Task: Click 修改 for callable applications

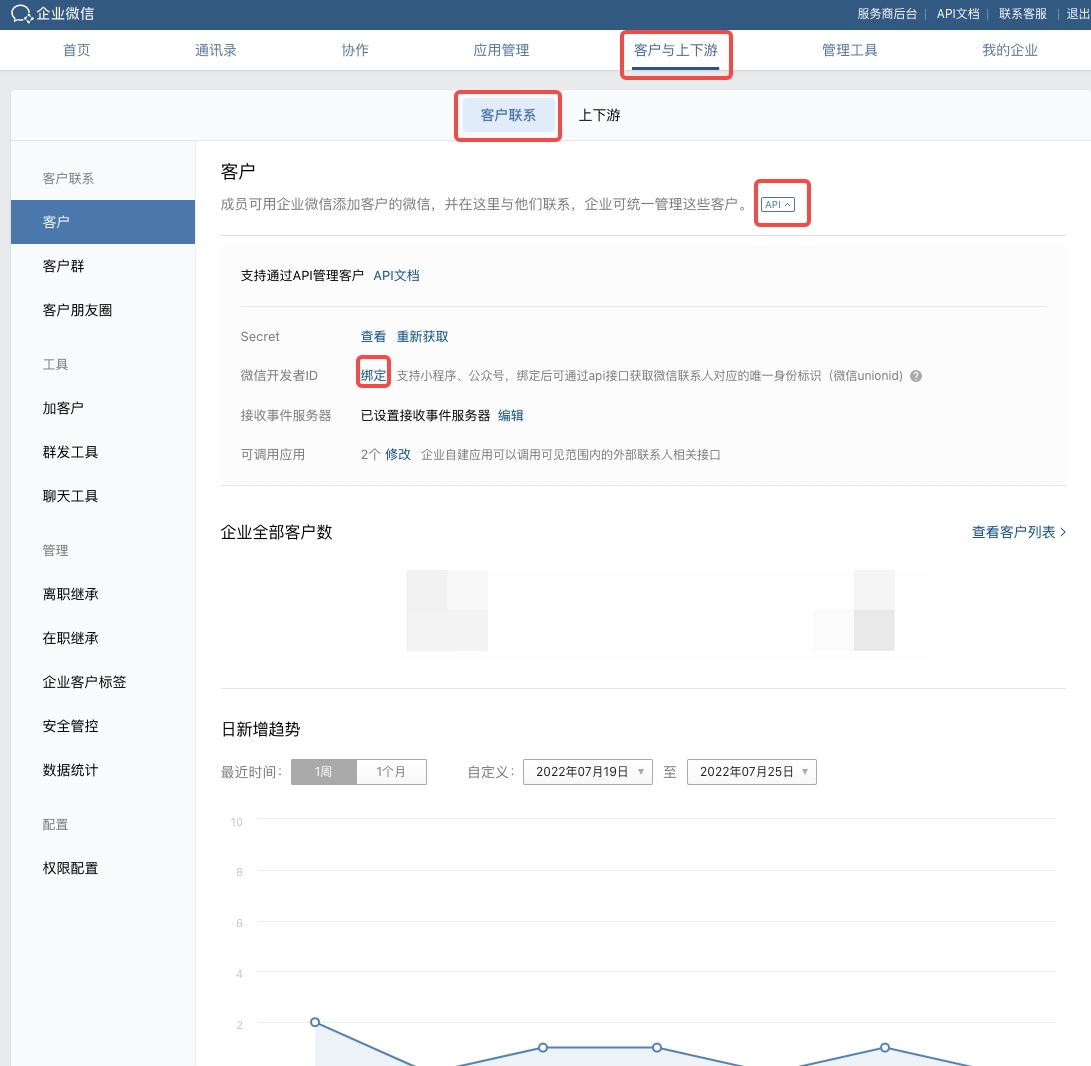Action: (398, 454)
